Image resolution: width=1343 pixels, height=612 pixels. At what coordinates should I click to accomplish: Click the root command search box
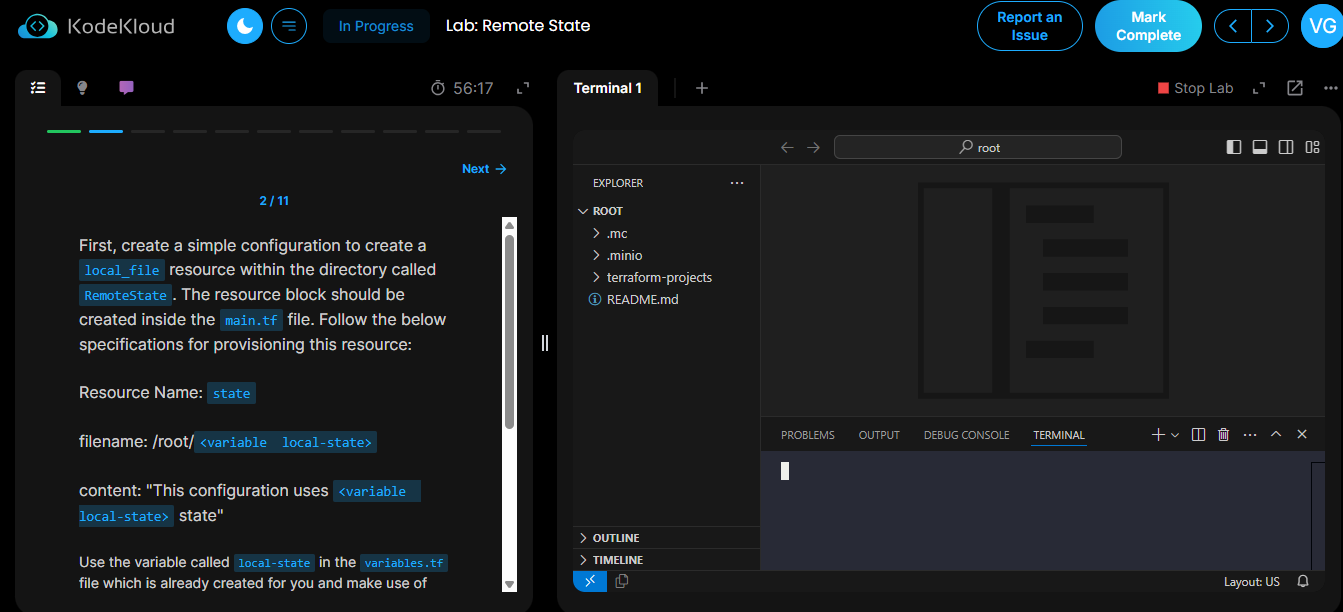click(978, 147)
